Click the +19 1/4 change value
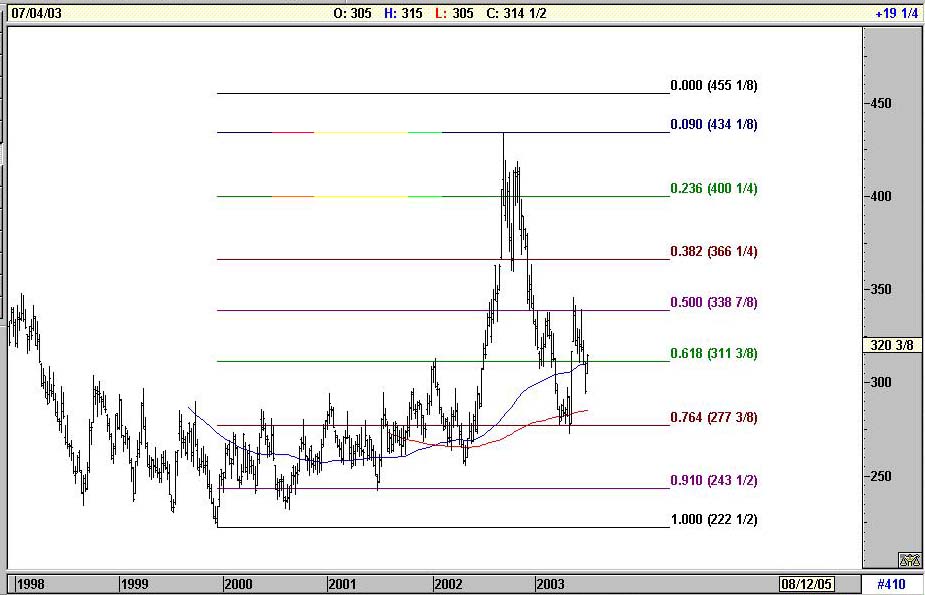The image size is (925, 595). click(897, 13)
